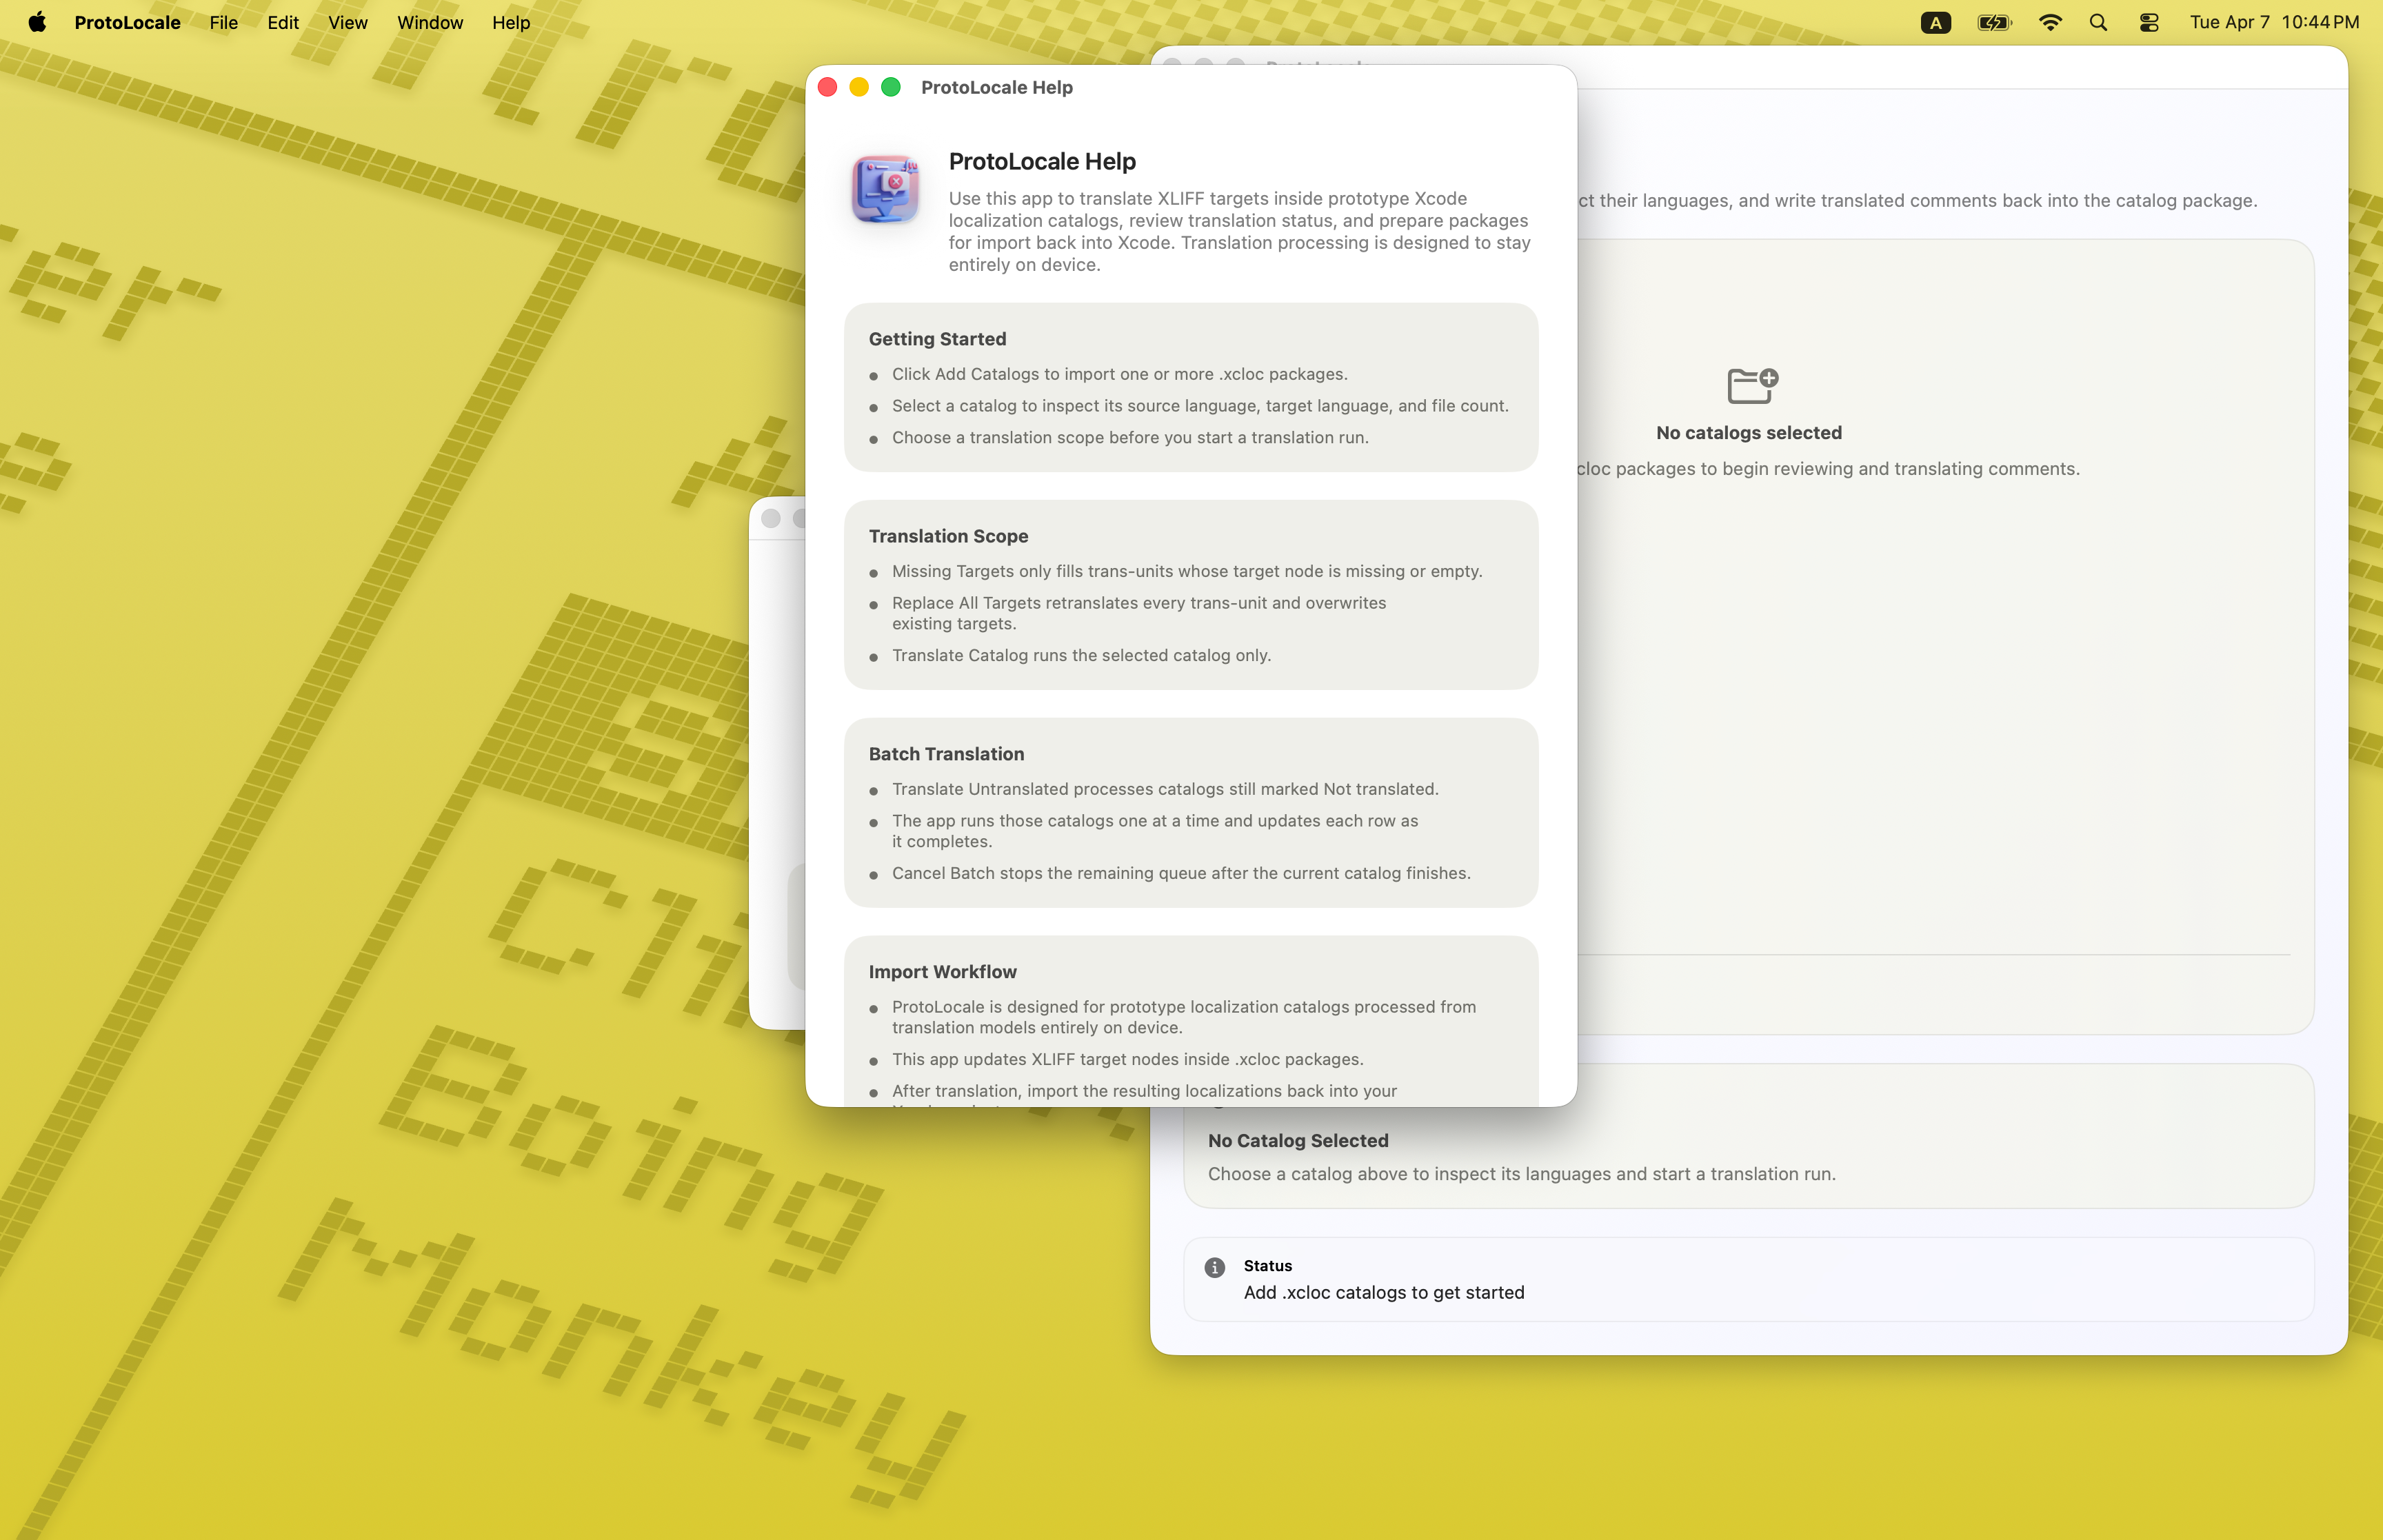Viewport: 2383px width, 1540px height.
Task: Open the Edit menu
Action: point(283,22)
